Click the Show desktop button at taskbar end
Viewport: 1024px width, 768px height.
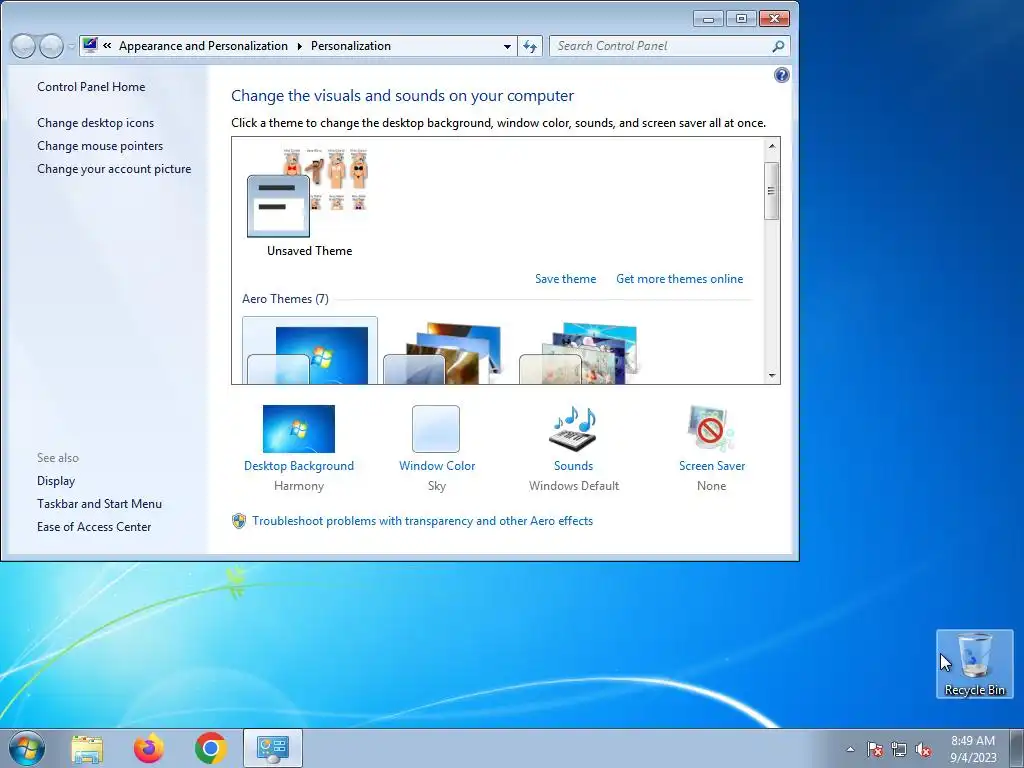click(1017, 748)
